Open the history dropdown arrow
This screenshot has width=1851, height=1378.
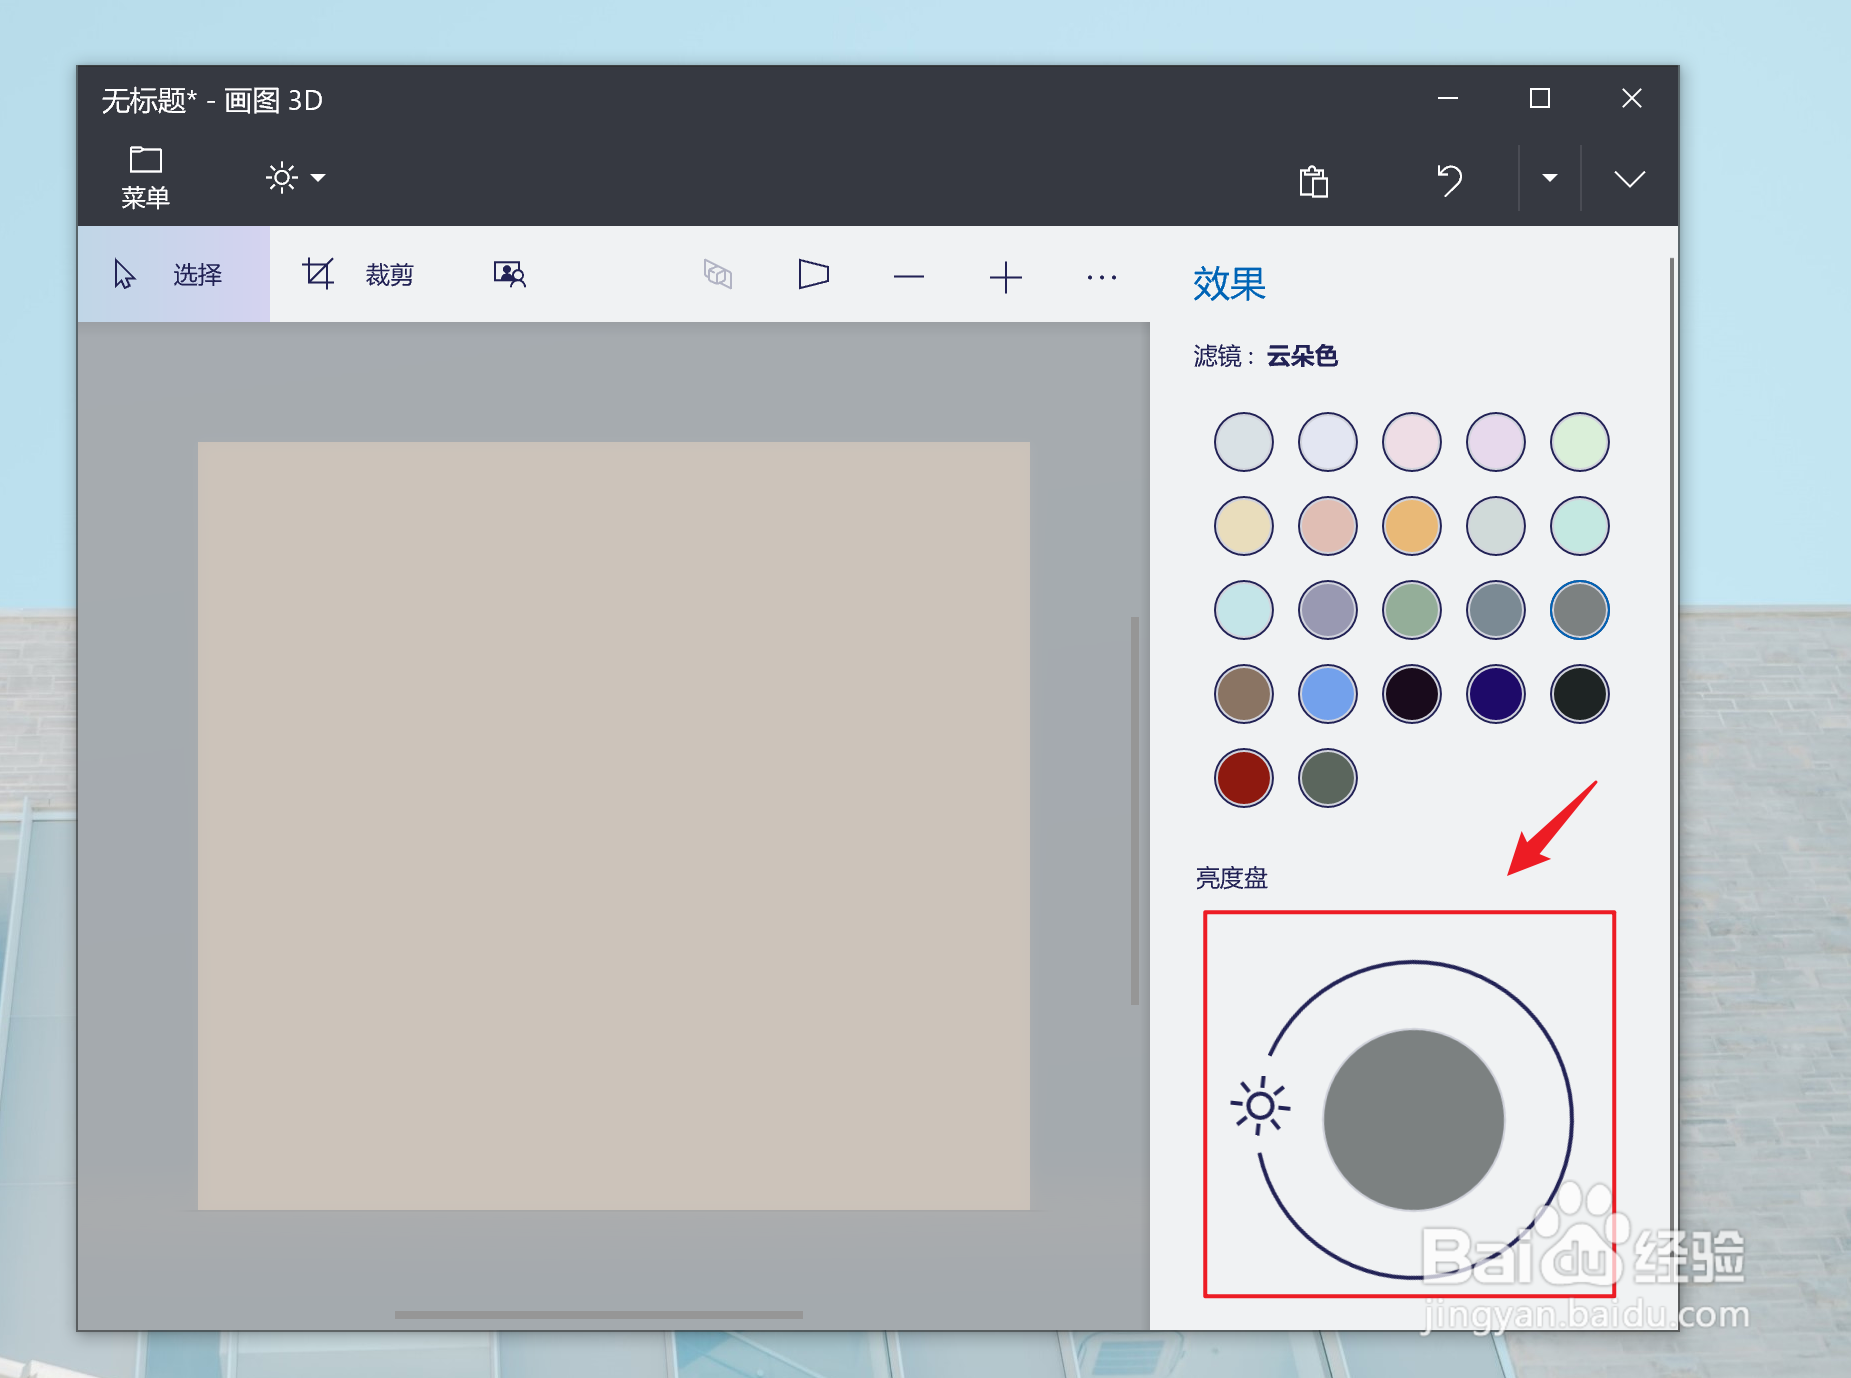point(1549,178)
